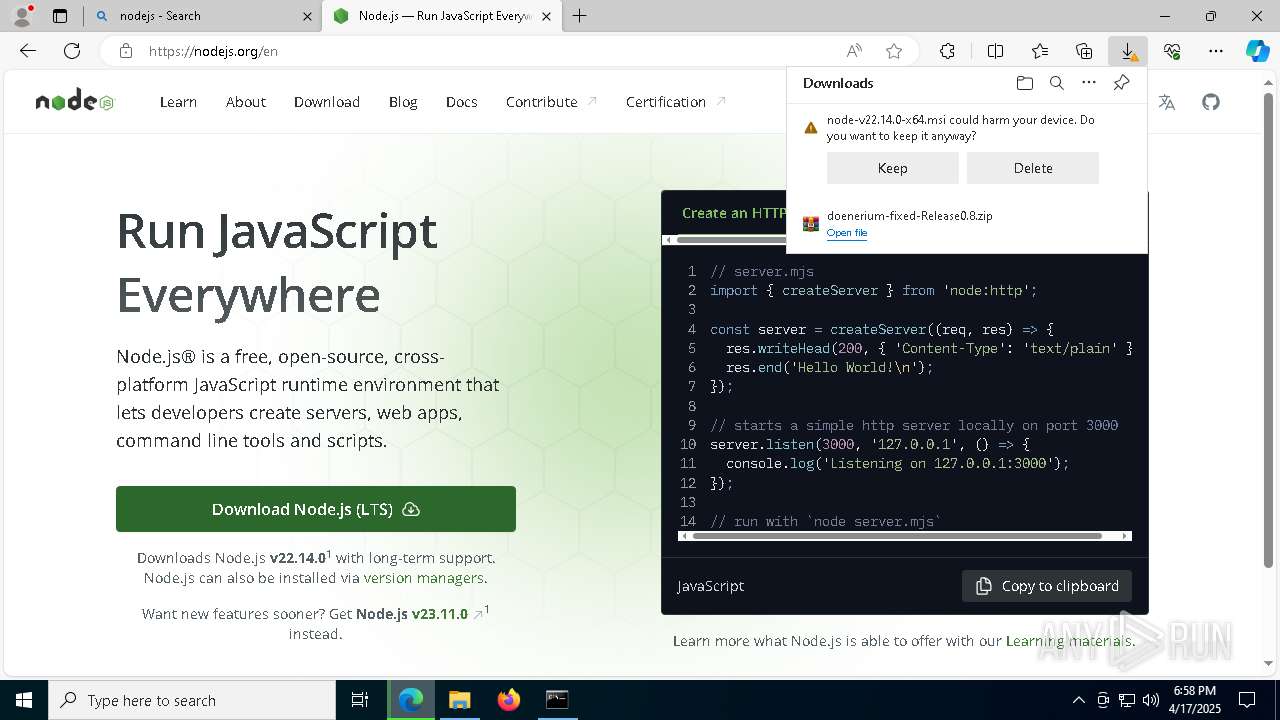Show hidden system tray icons
The width and height of the screenshot is (1280, 720).
coord(1078,700)
